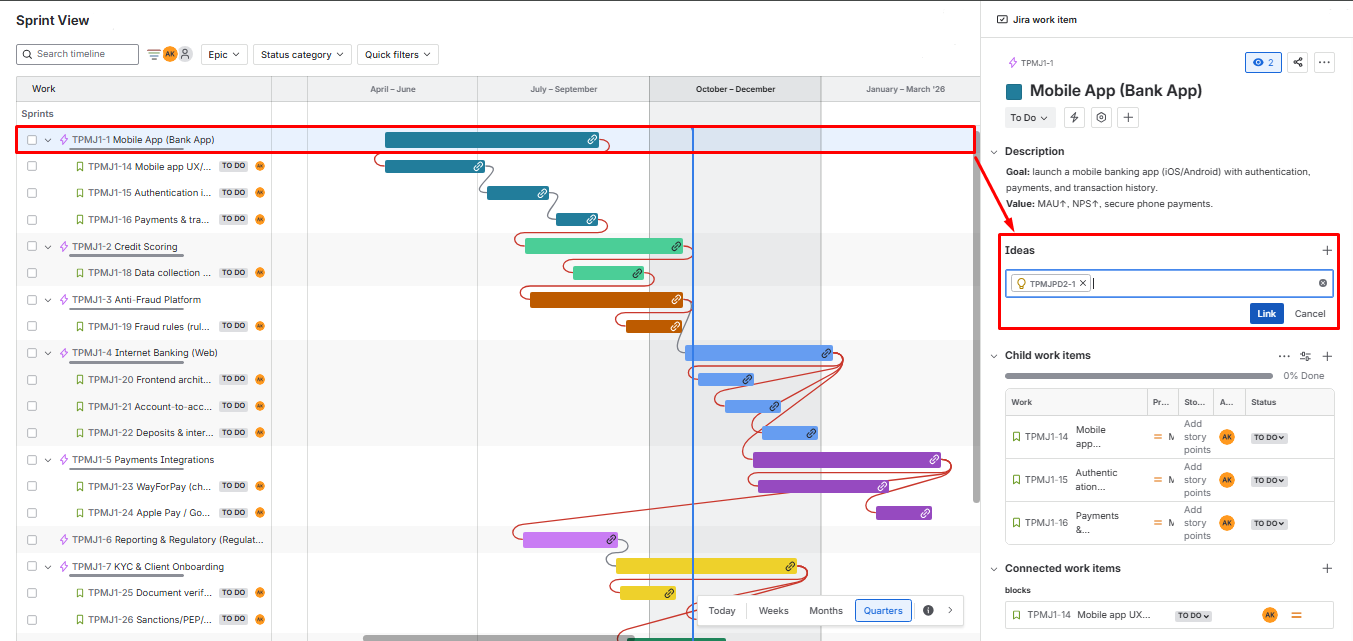1353x641 pixels.
Task: Clear the Ideas field with the X icon
Action: coord(1323,284)
